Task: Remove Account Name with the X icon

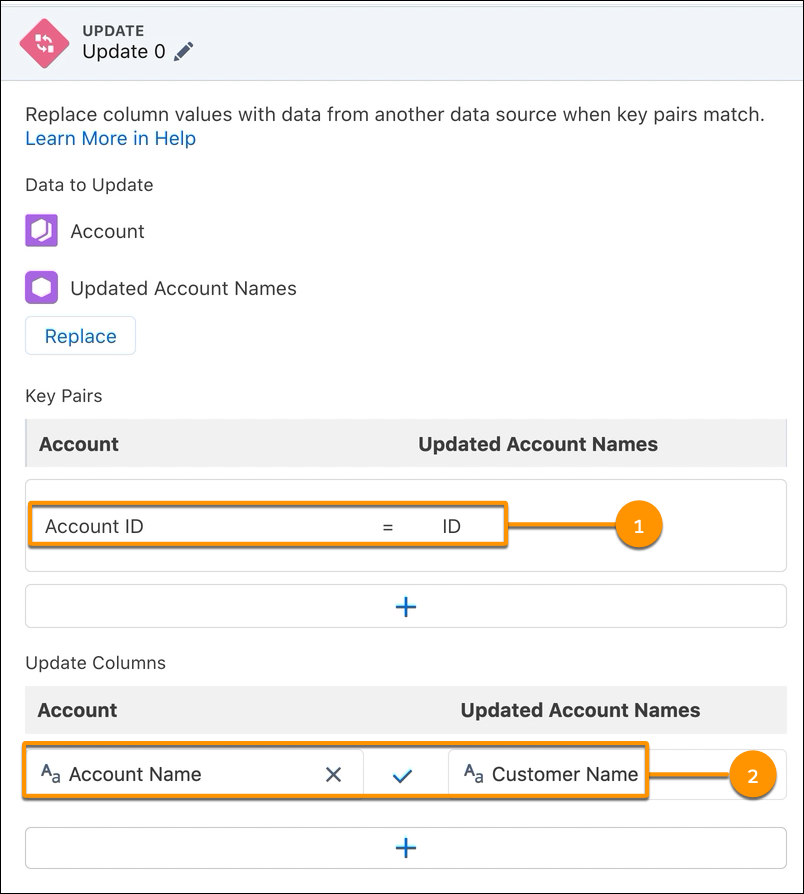Action: coord(334,773)
